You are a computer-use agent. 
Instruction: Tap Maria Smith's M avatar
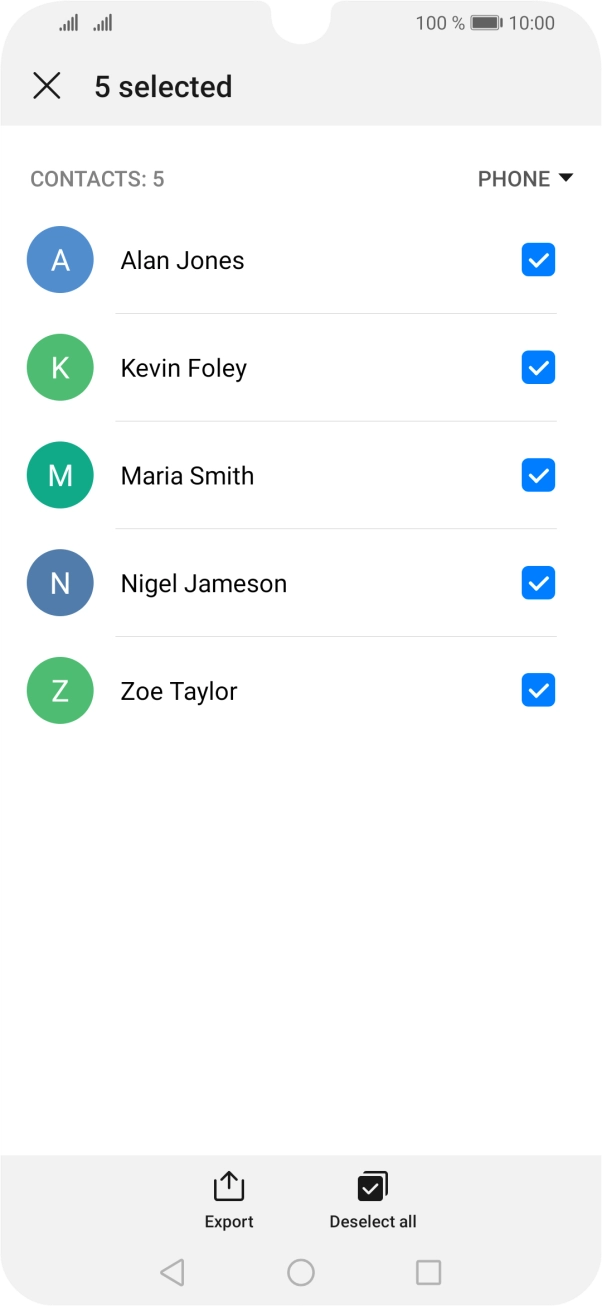60,475
